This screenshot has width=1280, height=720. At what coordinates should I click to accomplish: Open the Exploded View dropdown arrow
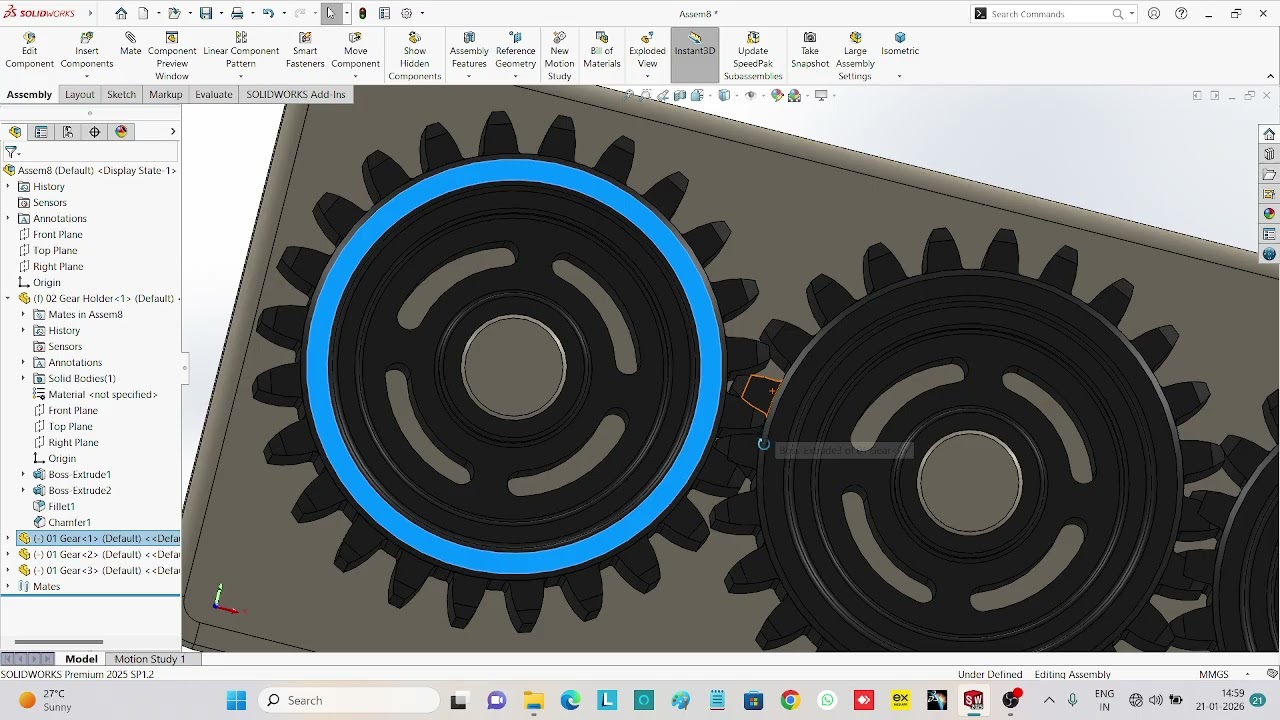coord(647,77)
